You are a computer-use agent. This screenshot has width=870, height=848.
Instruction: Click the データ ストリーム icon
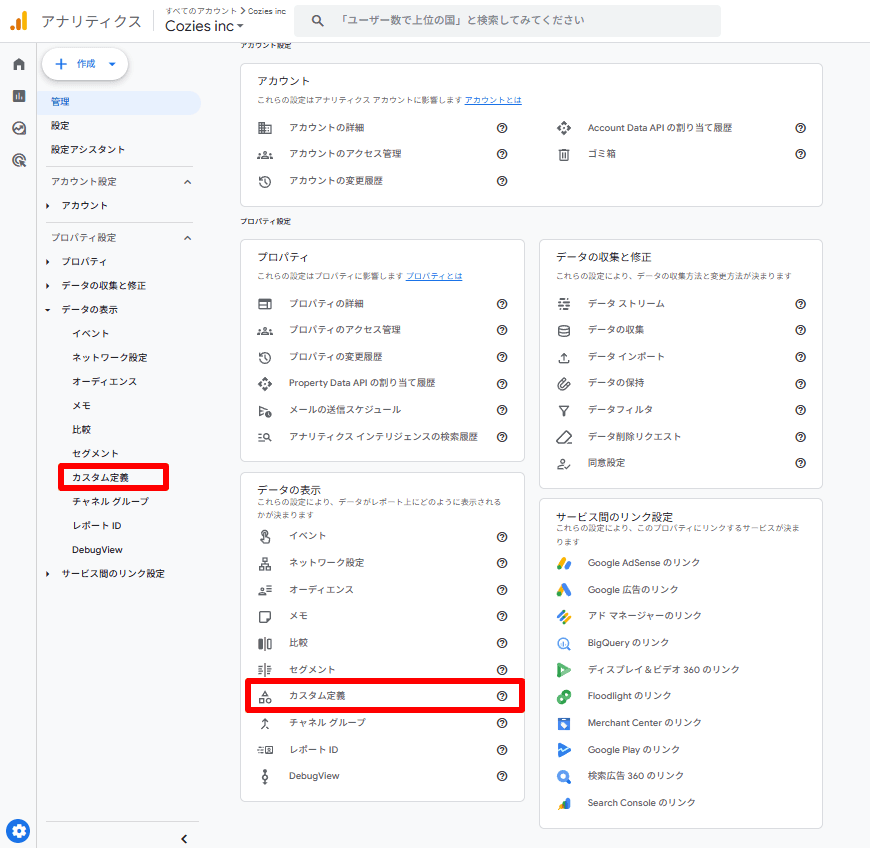(x=564, y=304)
